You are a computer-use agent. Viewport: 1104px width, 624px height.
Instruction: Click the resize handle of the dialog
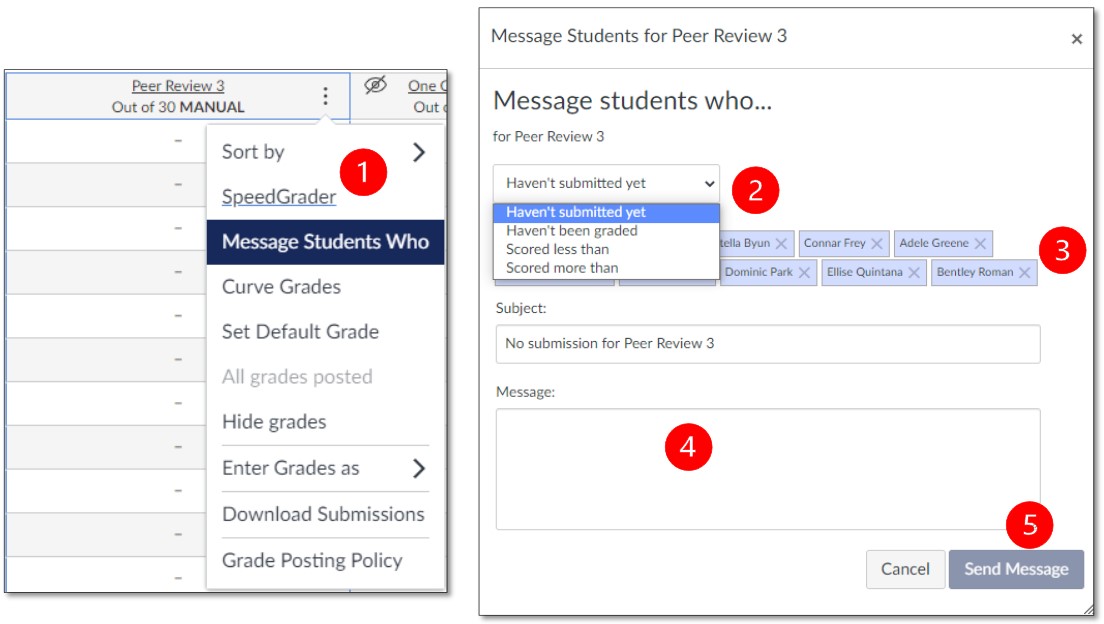point(1089,610)
